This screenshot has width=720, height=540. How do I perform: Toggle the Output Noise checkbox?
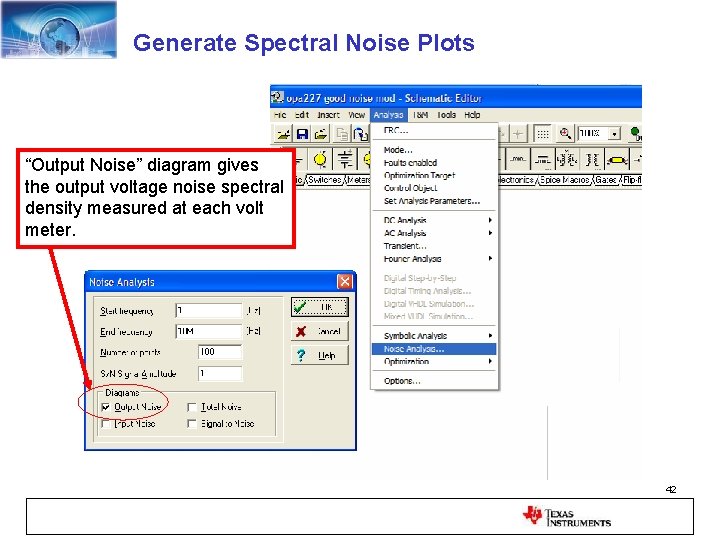(x=106, y=407)
